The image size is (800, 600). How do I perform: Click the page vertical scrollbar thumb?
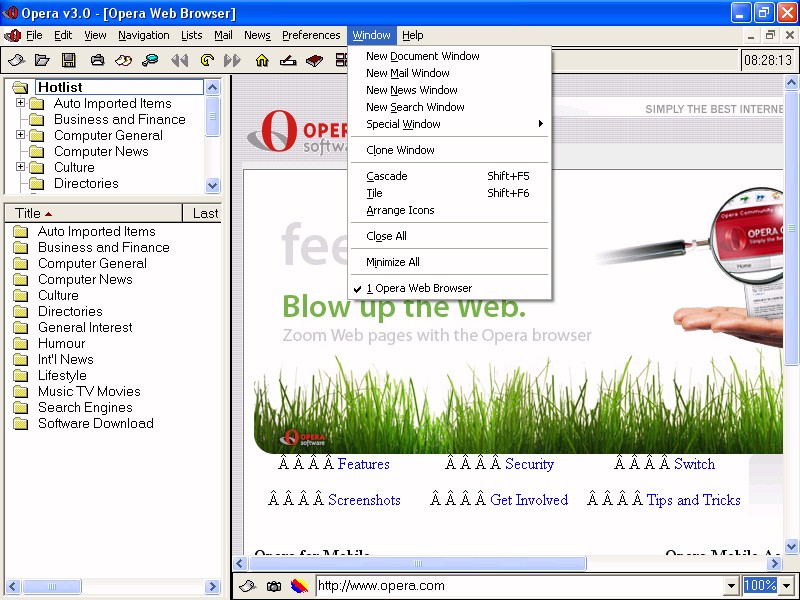click(x=791, y=228)
